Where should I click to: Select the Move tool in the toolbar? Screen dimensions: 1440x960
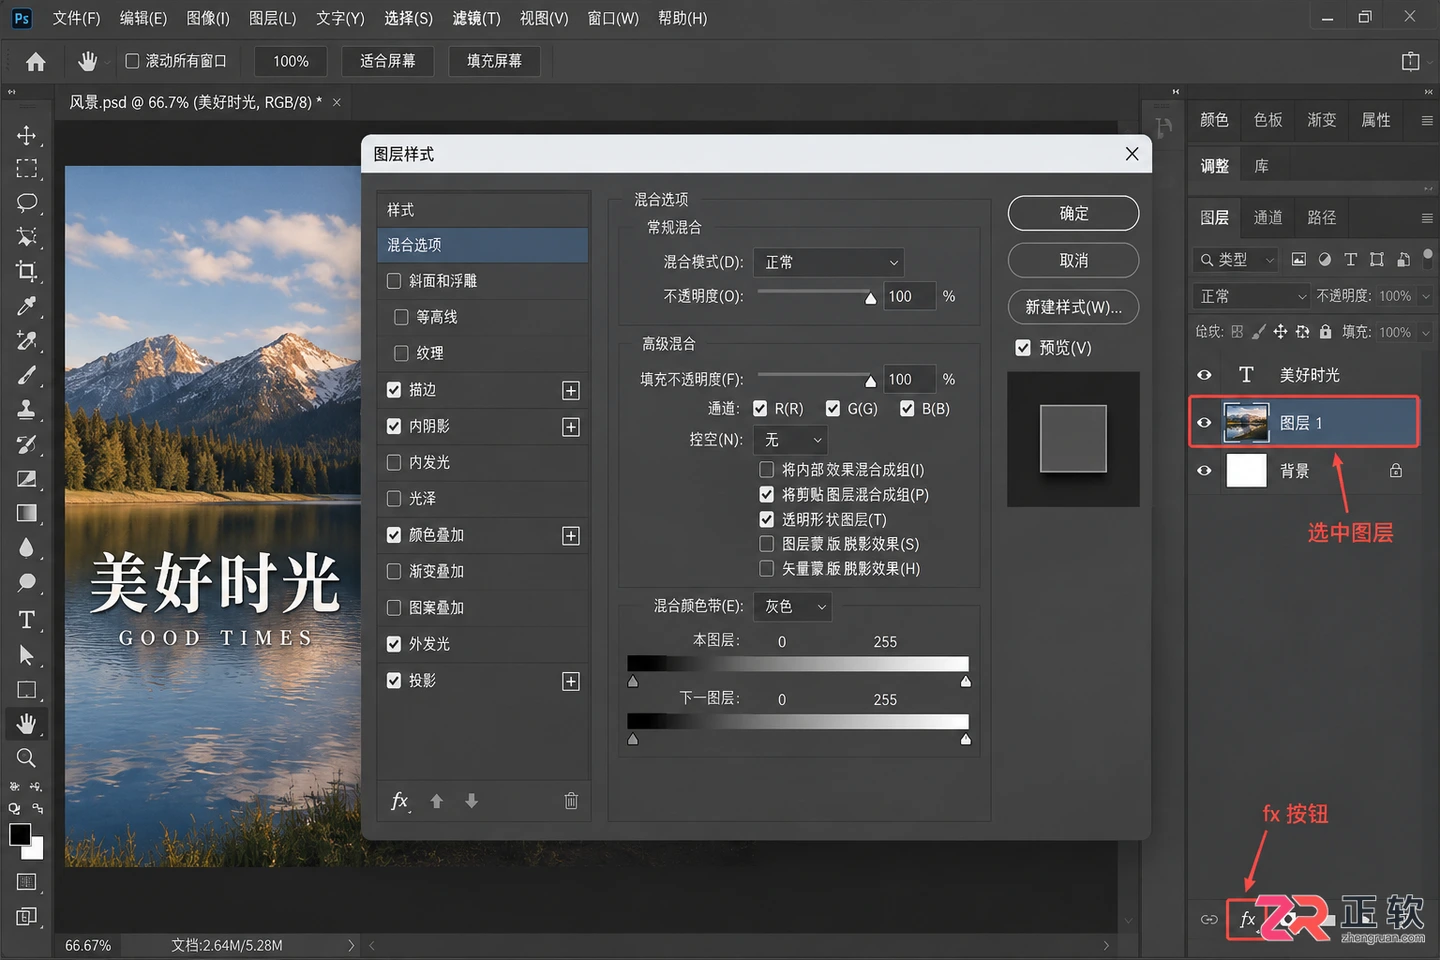pyautogui.click(x=27, y=135)
